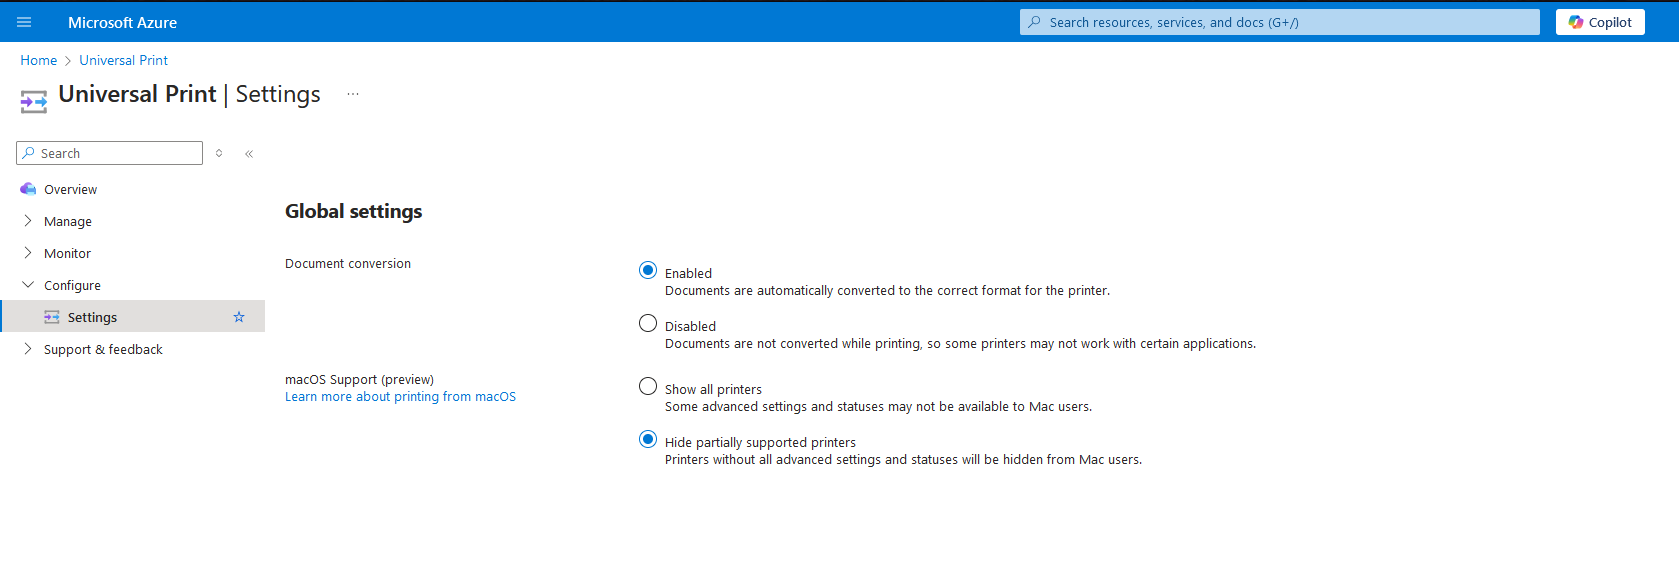The image size is (1679, 563).
Task: Select the Disabled document conversion option
Action: (648, 323)
